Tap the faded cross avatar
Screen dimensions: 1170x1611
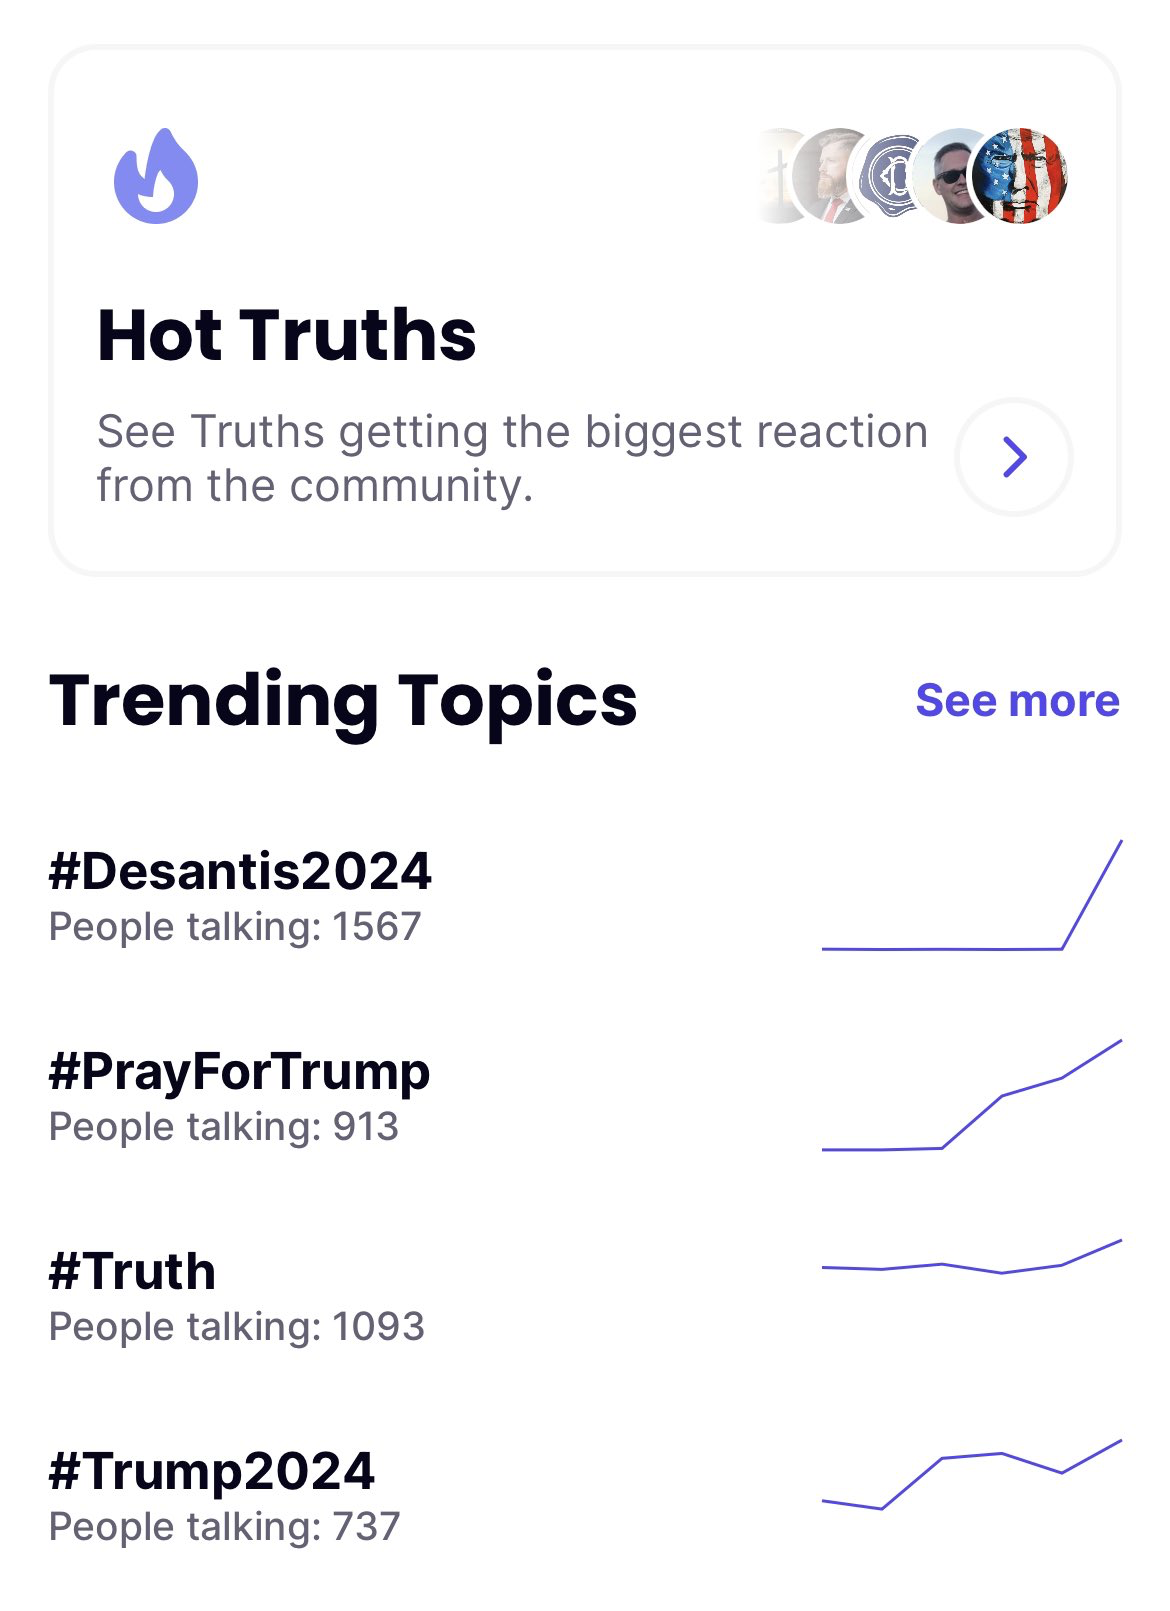pos(778,176)
